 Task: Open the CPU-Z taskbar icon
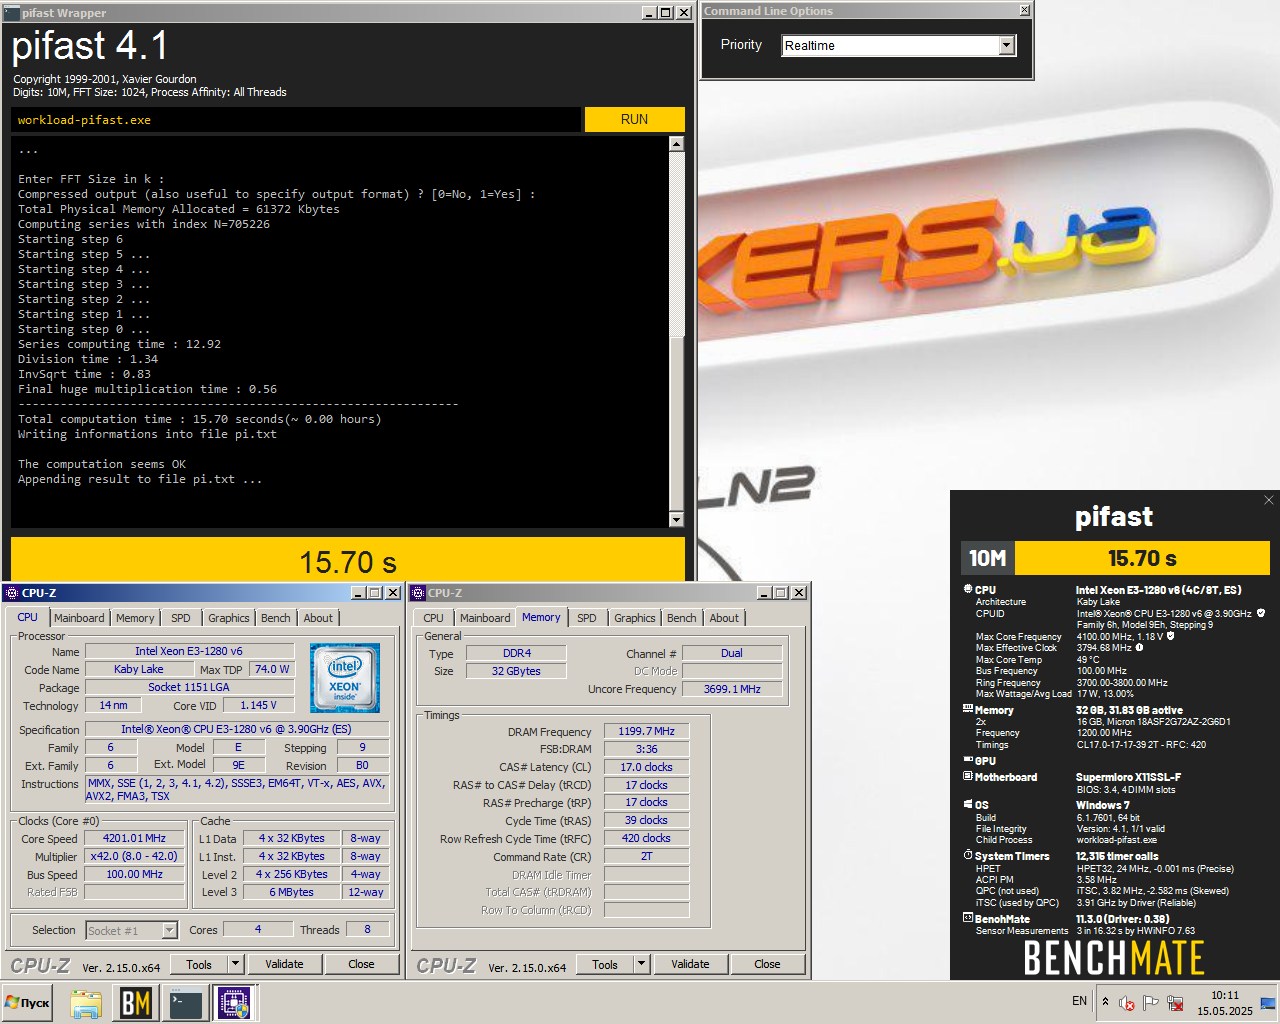click(x=235, y=1003)
